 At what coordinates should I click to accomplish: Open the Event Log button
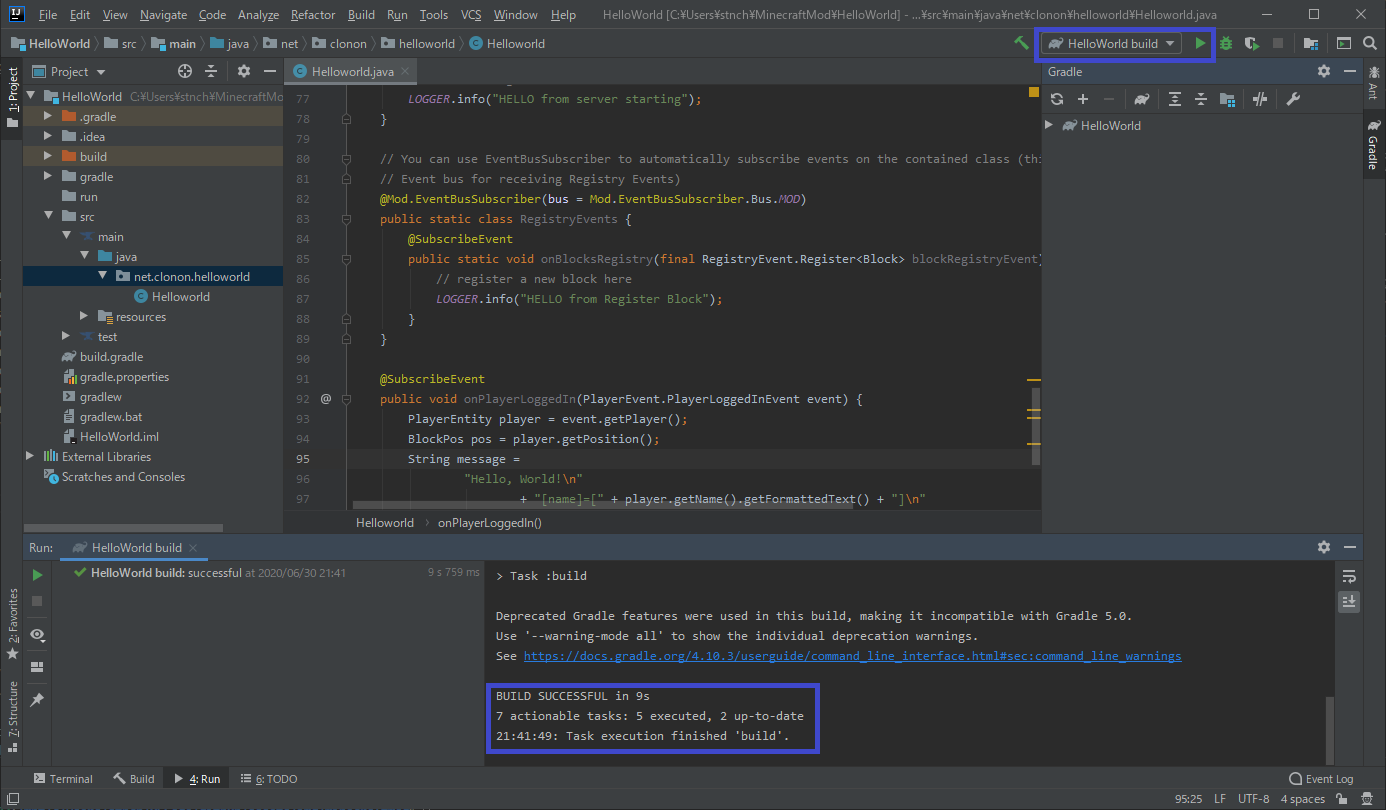click(1321, 779)
